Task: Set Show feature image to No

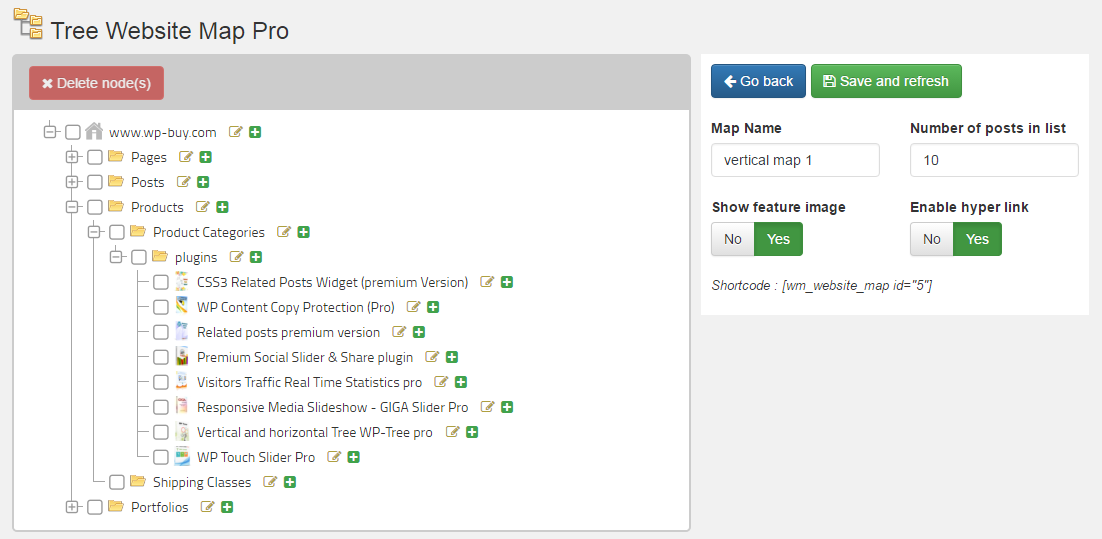Action: pyautogui.click(x=732, y=239)
